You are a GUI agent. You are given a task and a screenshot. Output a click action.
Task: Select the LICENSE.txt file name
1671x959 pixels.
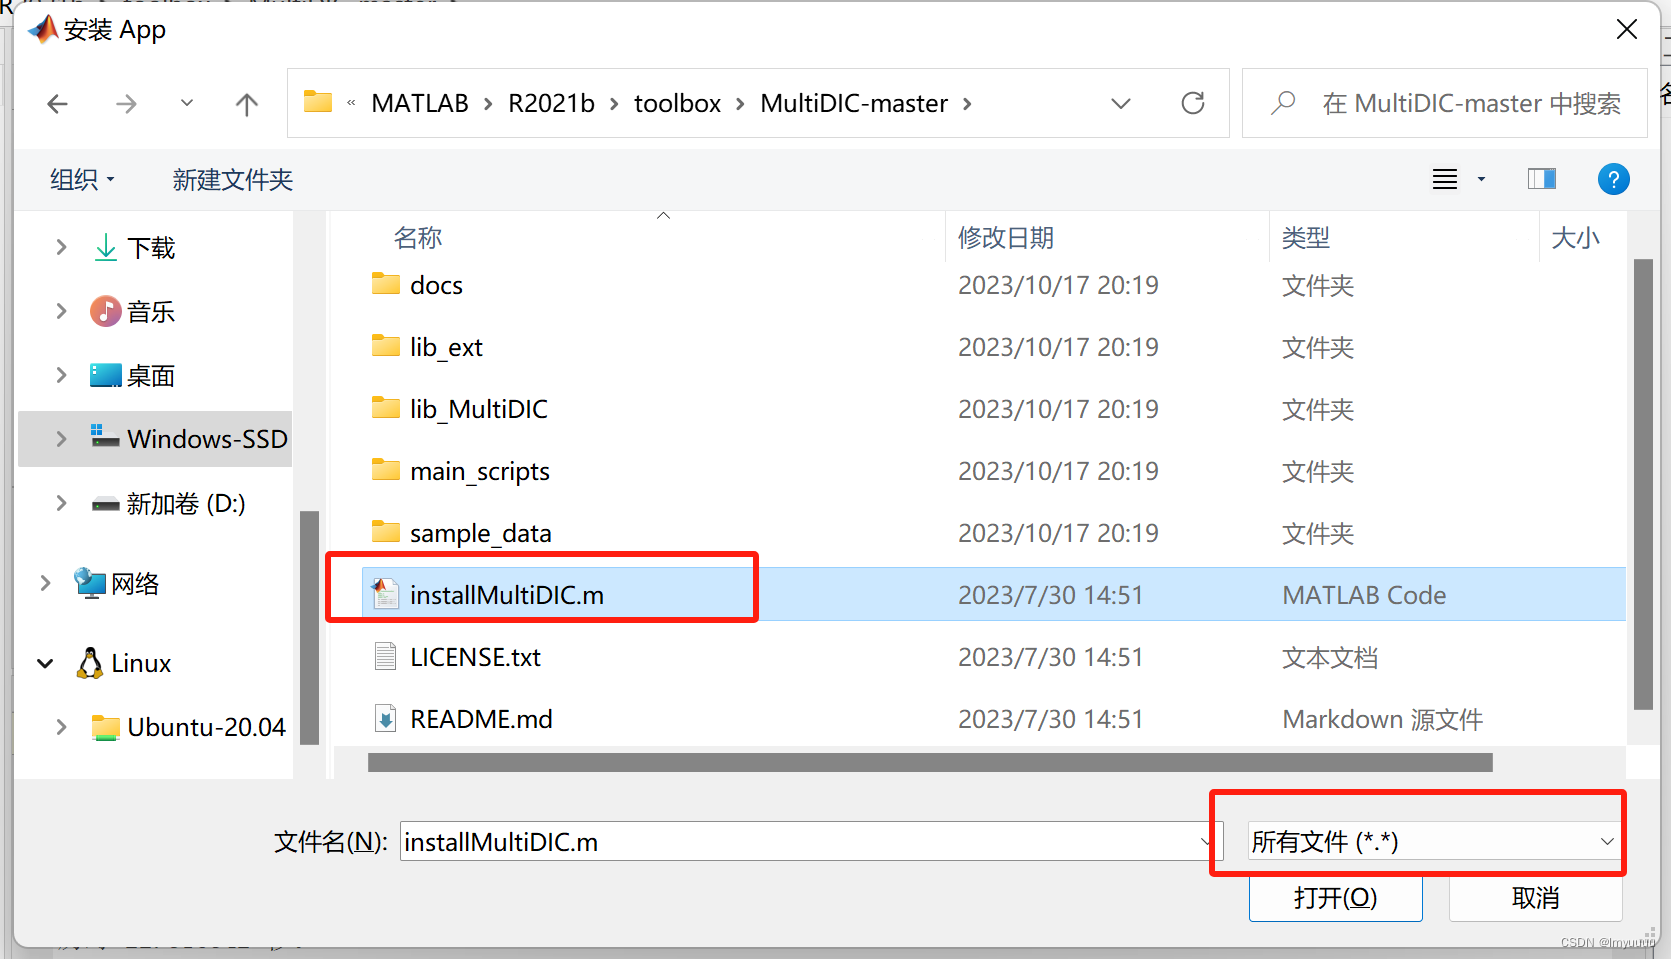pyautogui.click(x=475, y=657)
